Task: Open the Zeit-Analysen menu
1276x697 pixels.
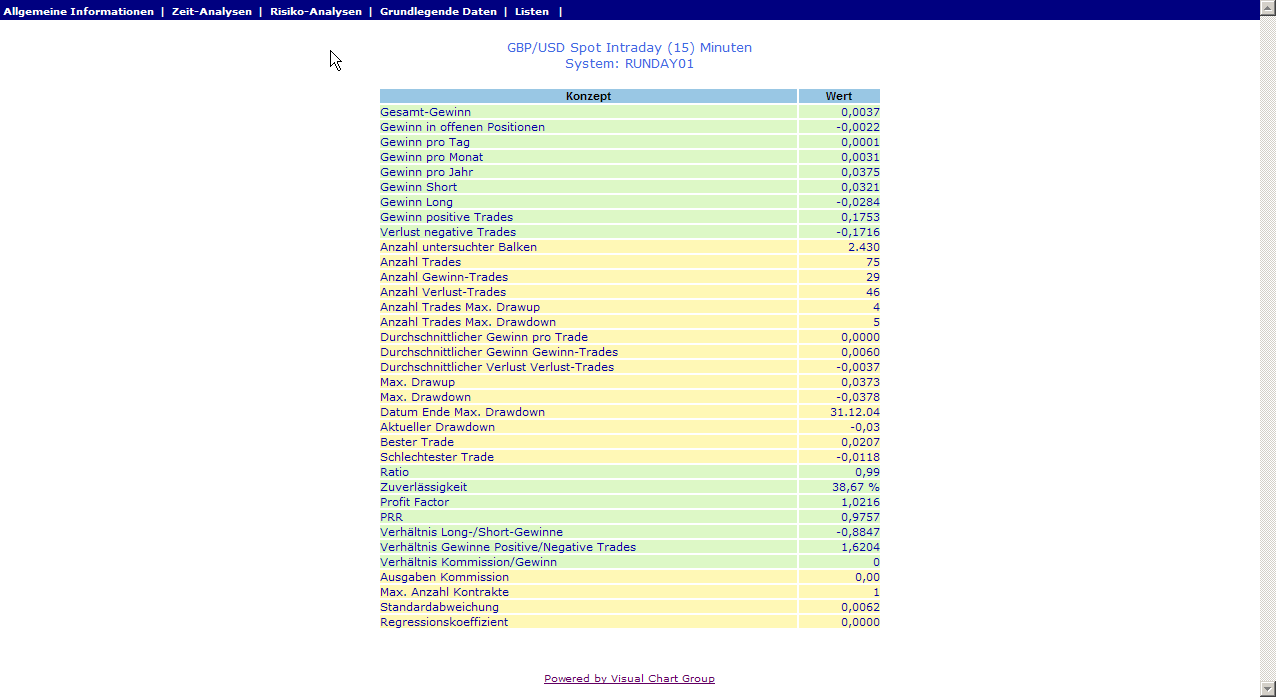Action: pyautogui.click(x=212, y=11)
